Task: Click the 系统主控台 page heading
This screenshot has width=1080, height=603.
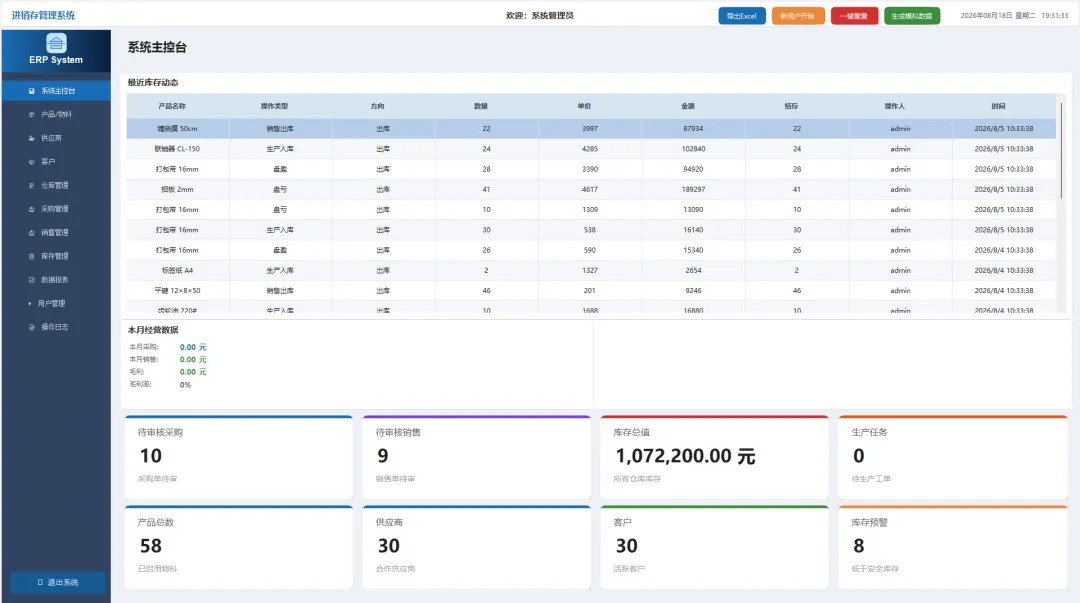Action: click(157, 48)
